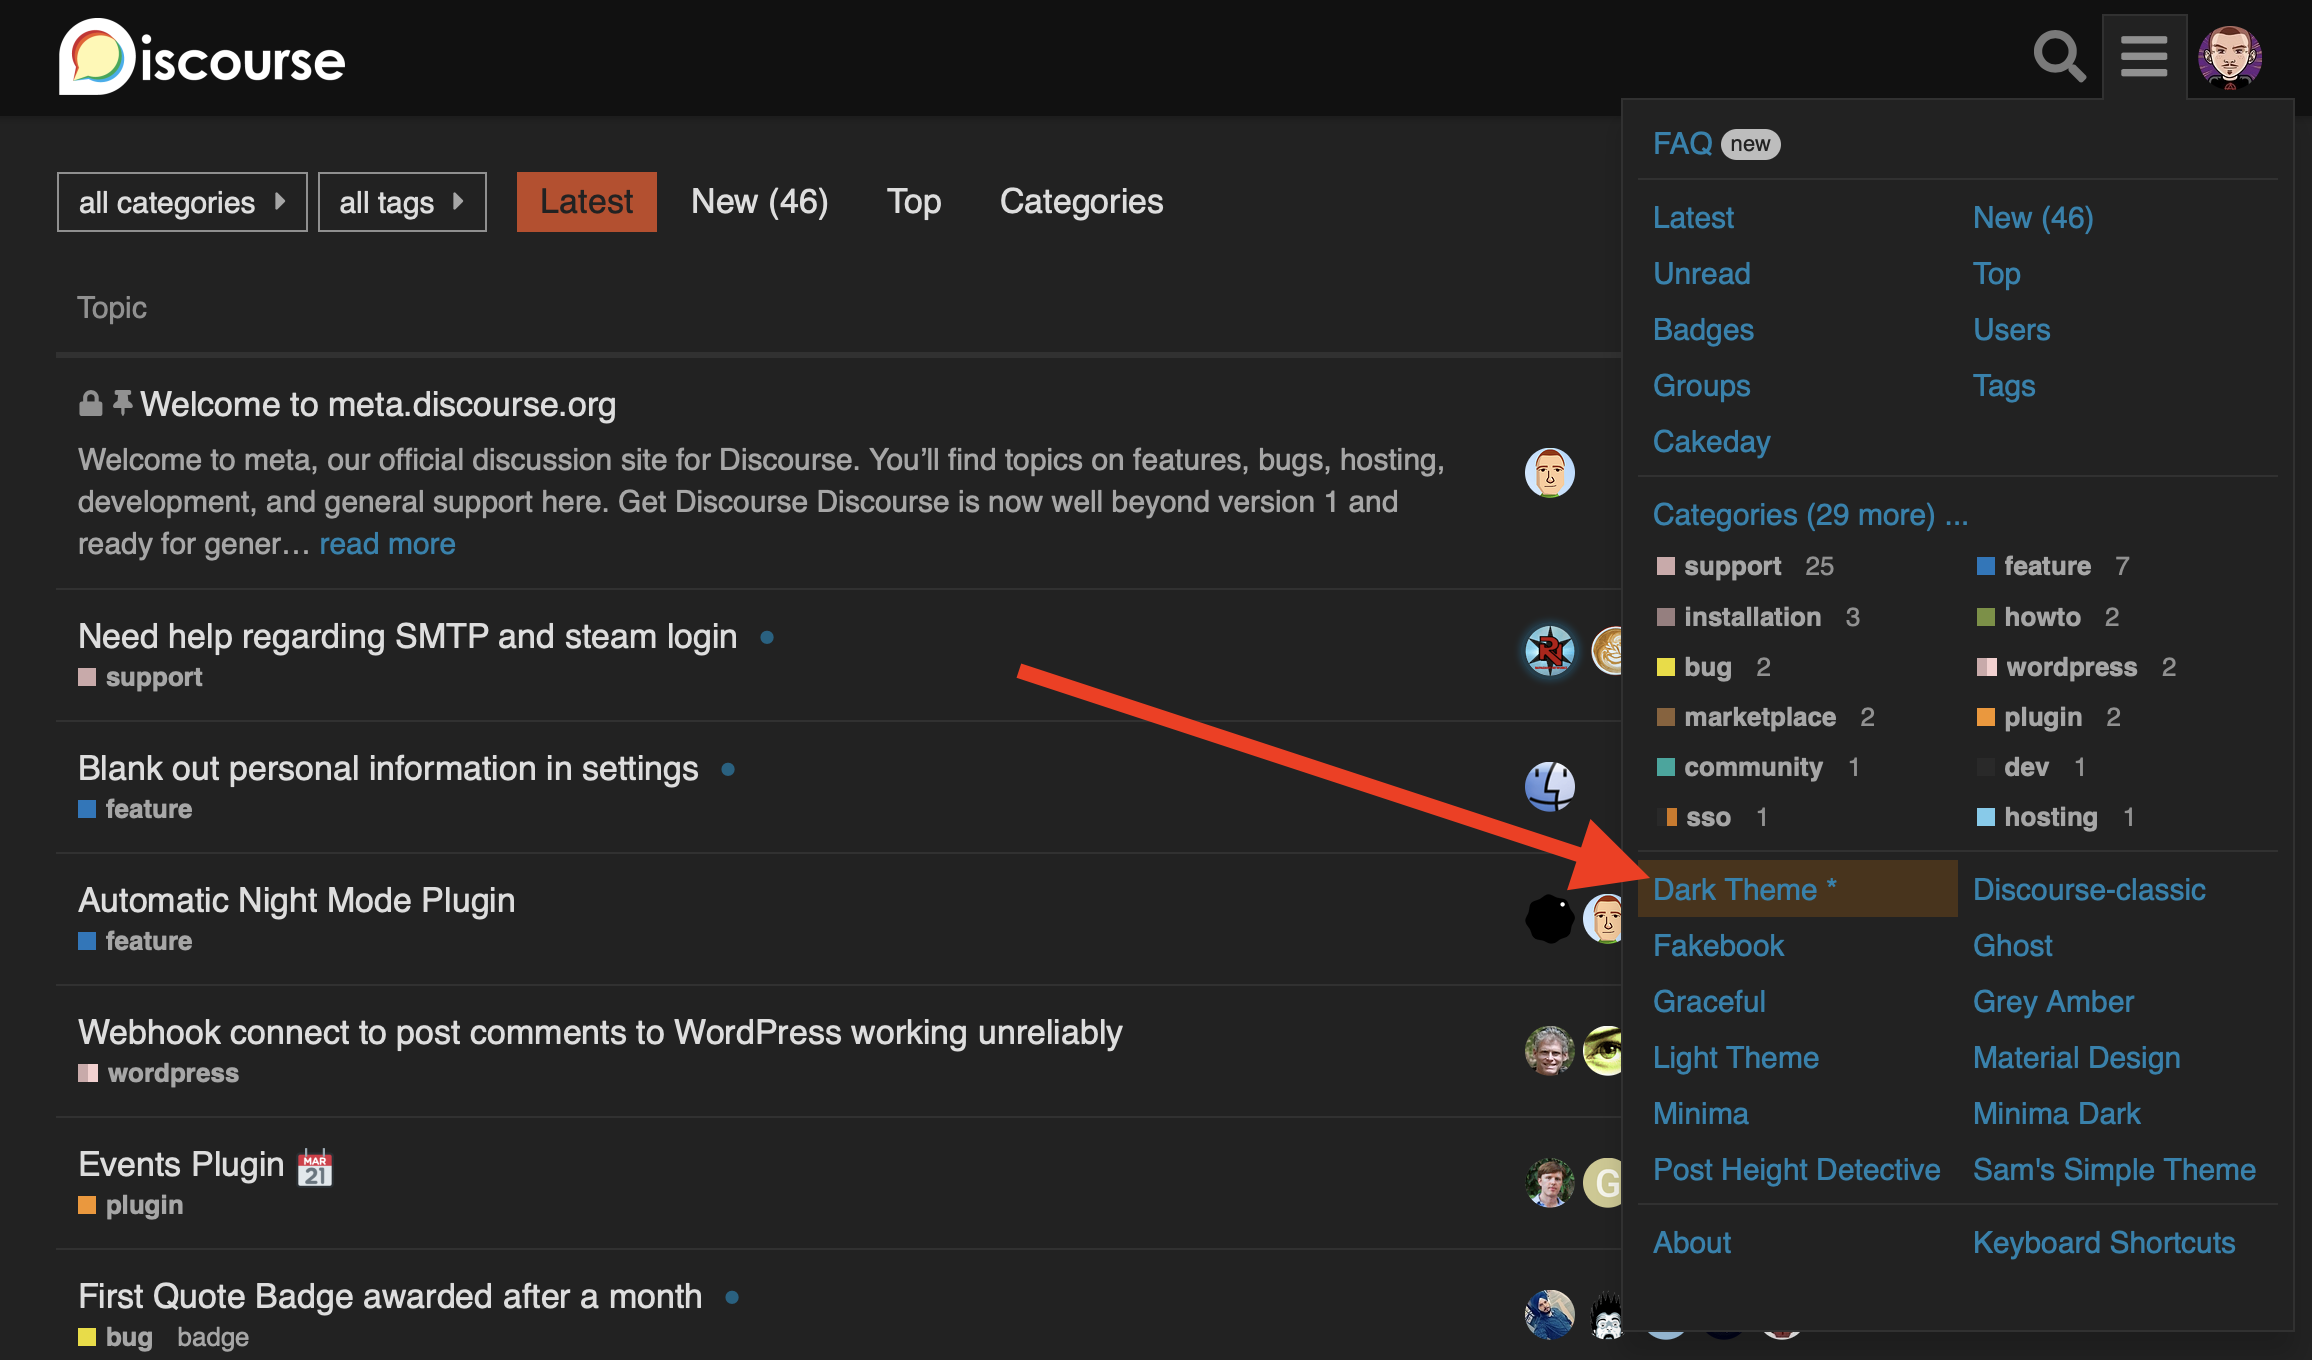Open dev category in menu

coord(2026,767)
